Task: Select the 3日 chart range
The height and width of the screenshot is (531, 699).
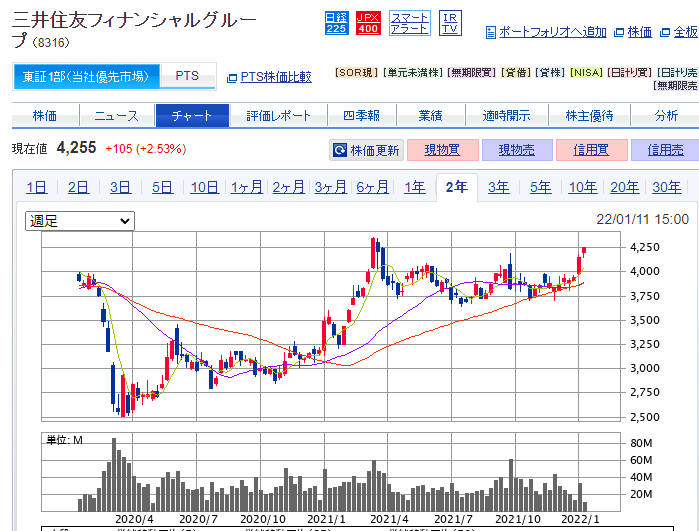Action: 121,187
